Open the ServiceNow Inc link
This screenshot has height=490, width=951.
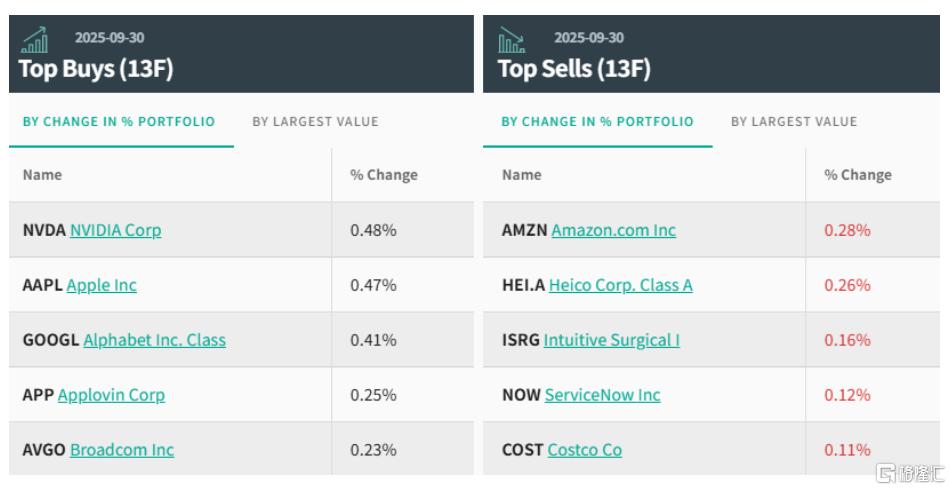(x=602, y=395)
